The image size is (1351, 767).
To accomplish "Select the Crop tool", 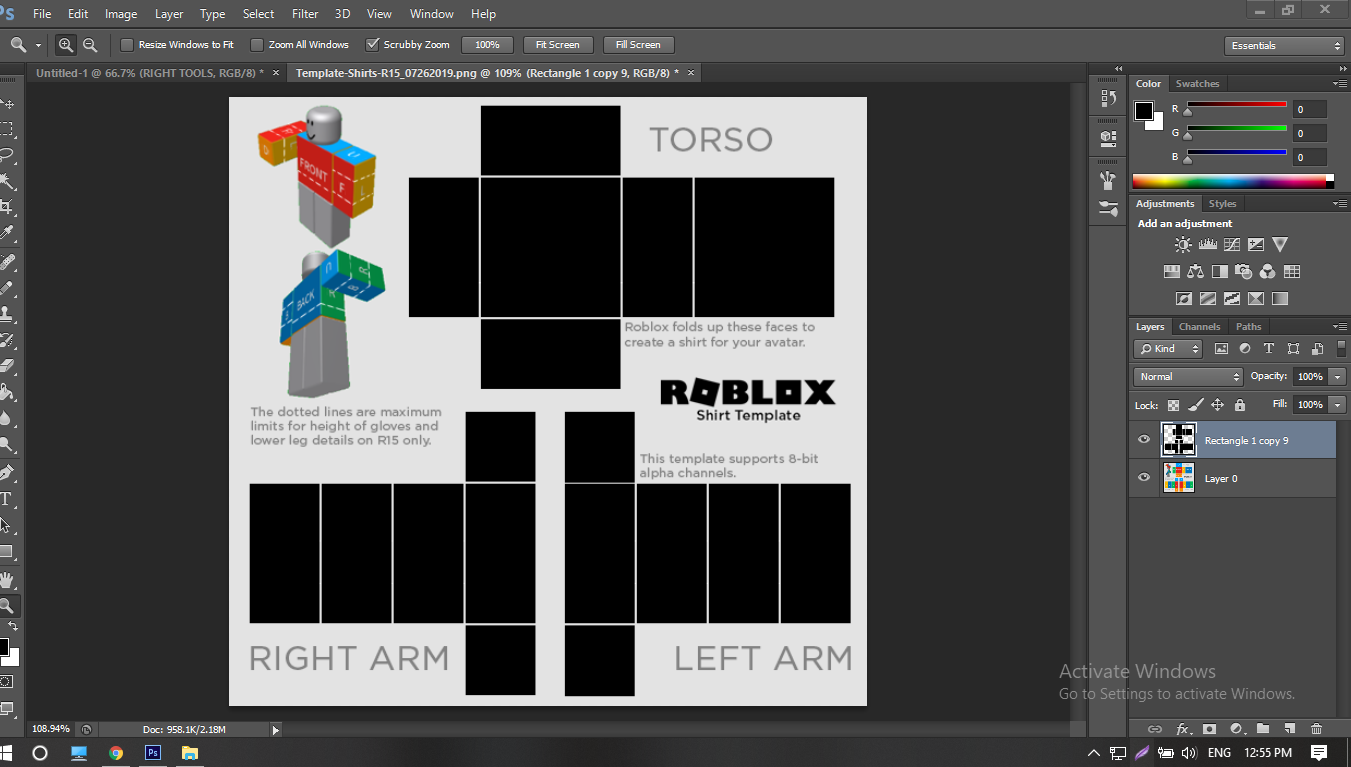I will click(x=7, y=207).
